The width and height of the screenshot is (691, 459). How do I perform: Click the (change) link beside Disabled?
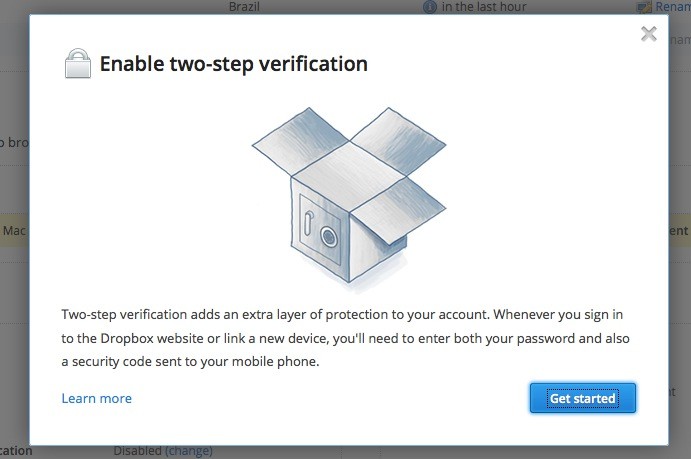[x=190, y=451]
